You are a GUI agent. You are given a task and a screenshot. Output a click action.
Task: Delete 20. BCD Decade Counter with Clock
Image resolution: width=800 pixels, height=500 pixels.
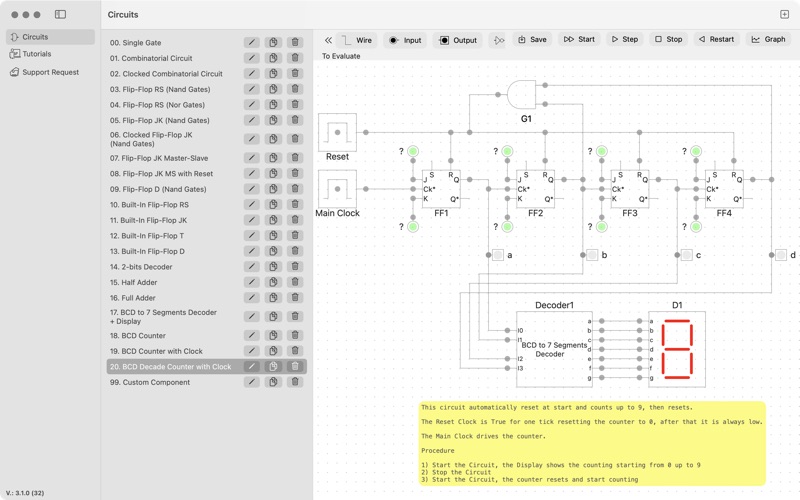pyautogui.click(x=295, y=366)
